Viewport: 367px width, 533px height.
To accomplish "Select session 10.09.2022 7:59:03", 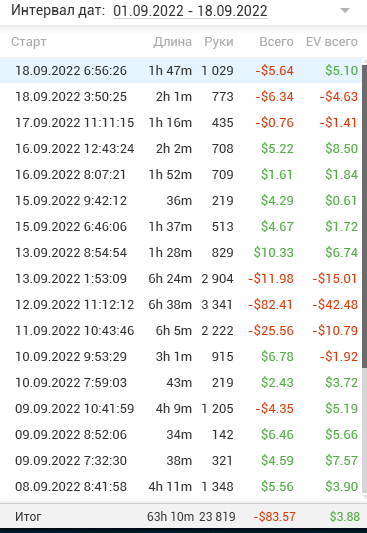I will [181, 382].
